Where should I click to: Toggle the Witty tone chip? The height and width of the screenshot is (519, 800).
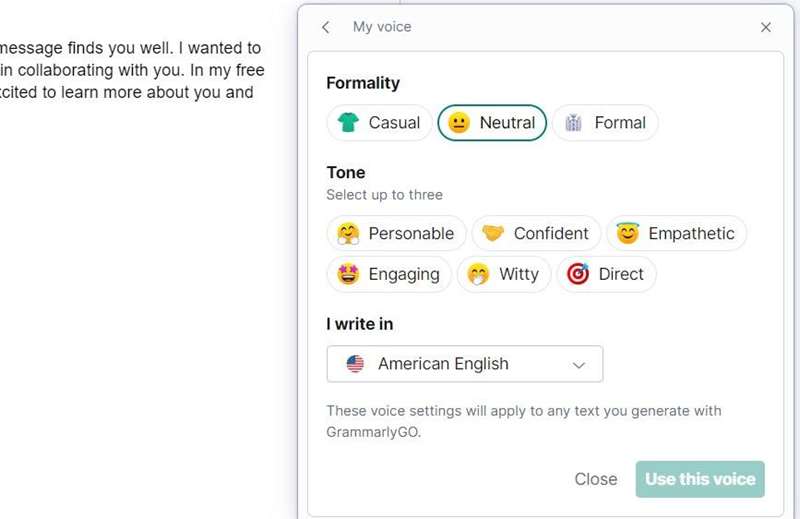click(x=504, y=274)
